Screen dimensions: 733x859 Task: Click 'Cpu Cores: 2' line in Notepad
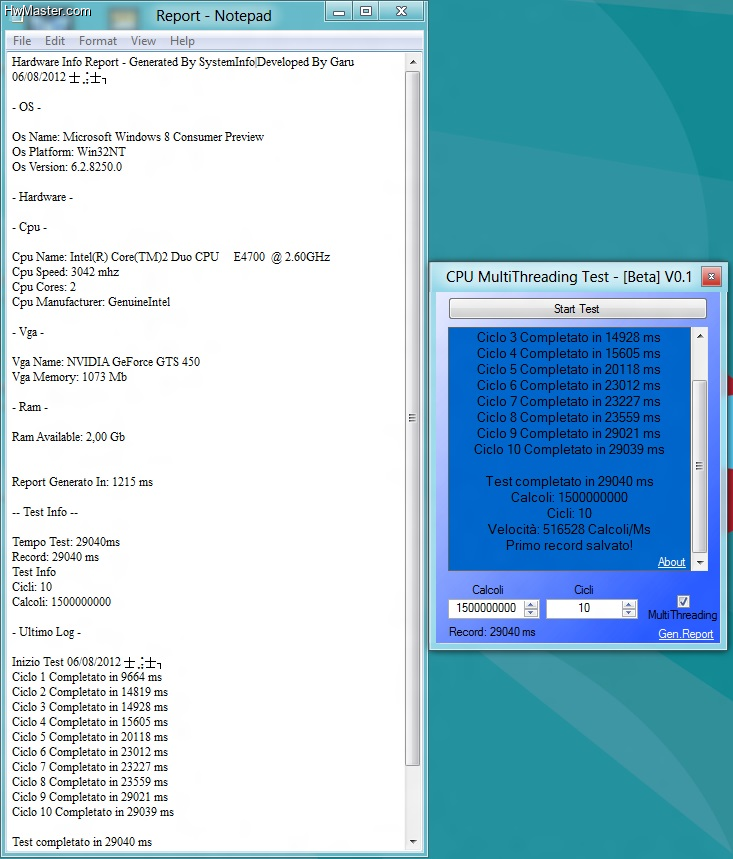point(44,287)
